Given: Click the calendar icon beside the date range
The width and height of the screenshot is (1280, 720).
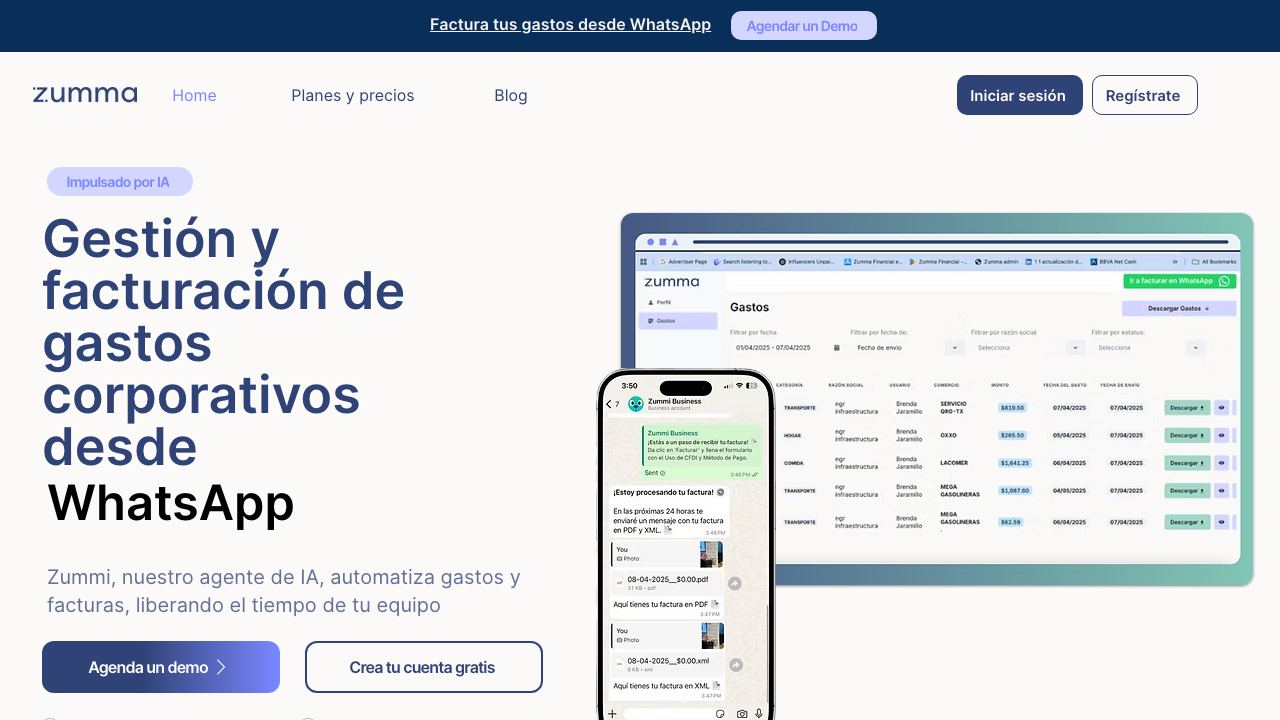Looking at the screenshot, I should click(x=837, y=348).
